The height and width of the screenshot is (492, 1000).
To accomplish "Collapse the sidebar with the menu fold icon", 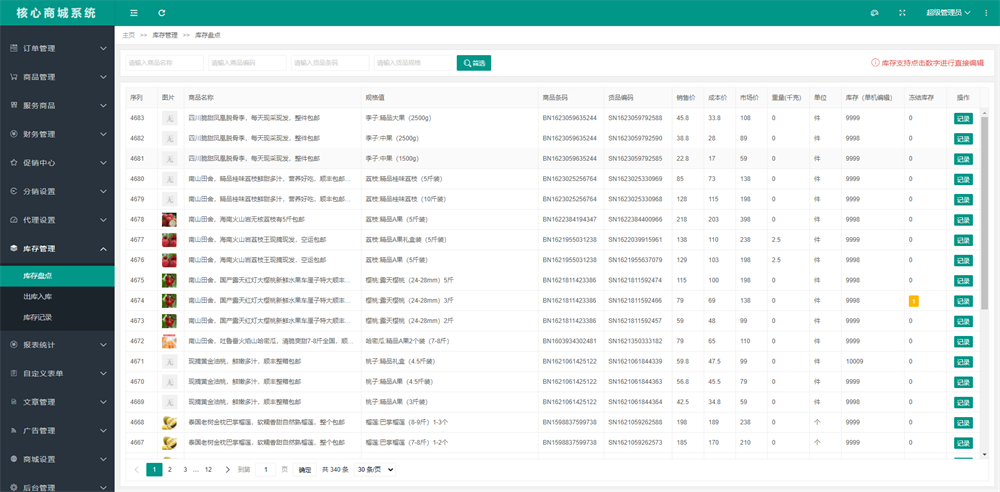I will [134, 13].
